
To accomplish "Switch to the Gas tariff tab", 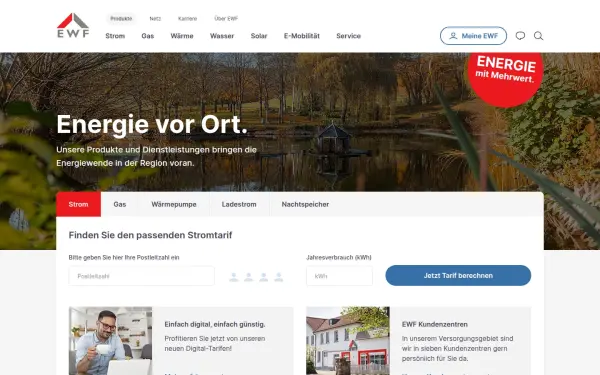I will 120,204.
